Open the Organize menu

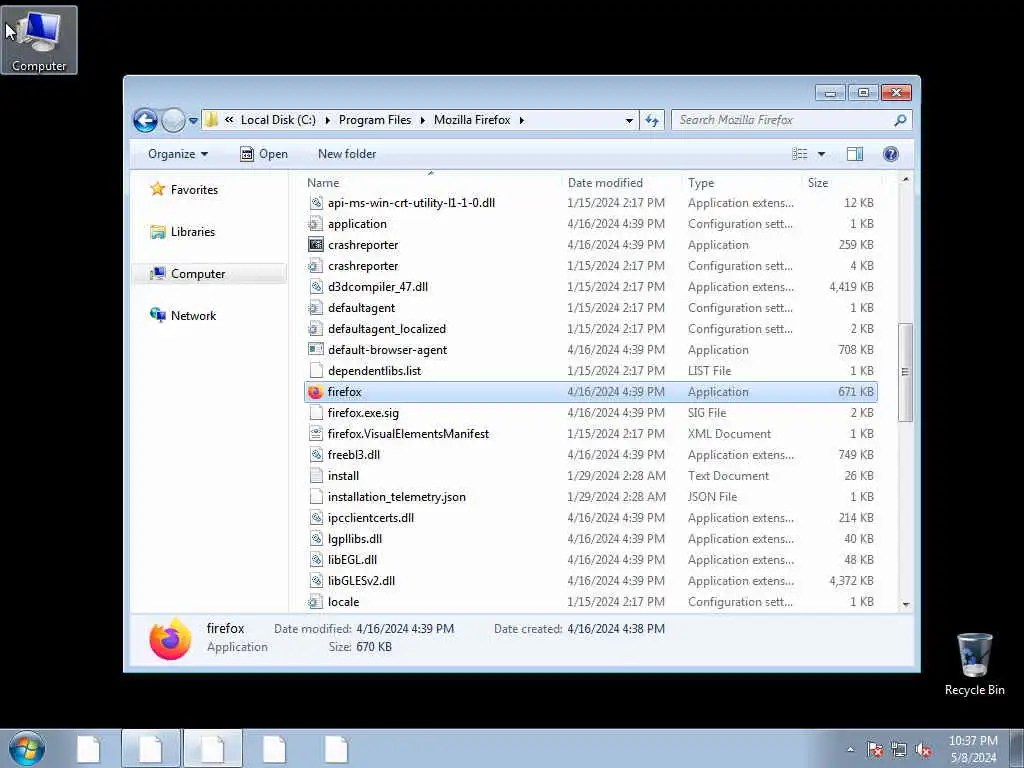point(178,154)
